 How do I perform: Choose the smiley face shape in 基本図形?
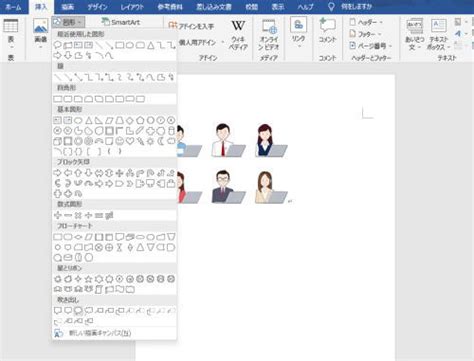coord(119,141)
